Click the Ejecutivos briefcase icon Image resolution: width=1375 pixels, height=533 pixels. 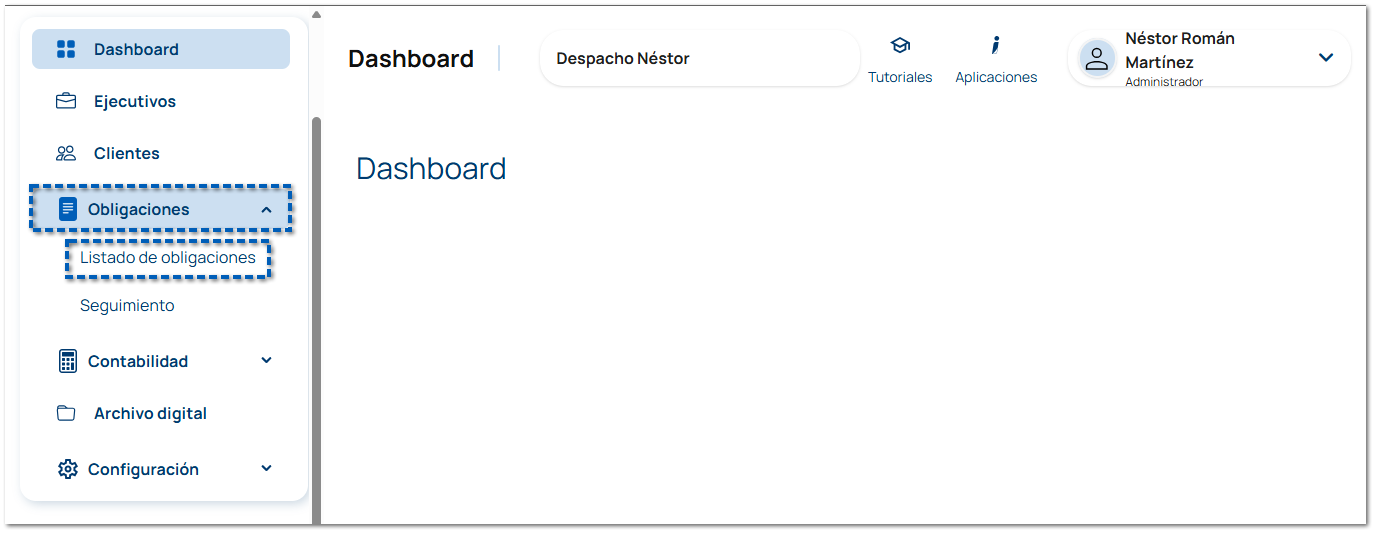tap(66, 101)
